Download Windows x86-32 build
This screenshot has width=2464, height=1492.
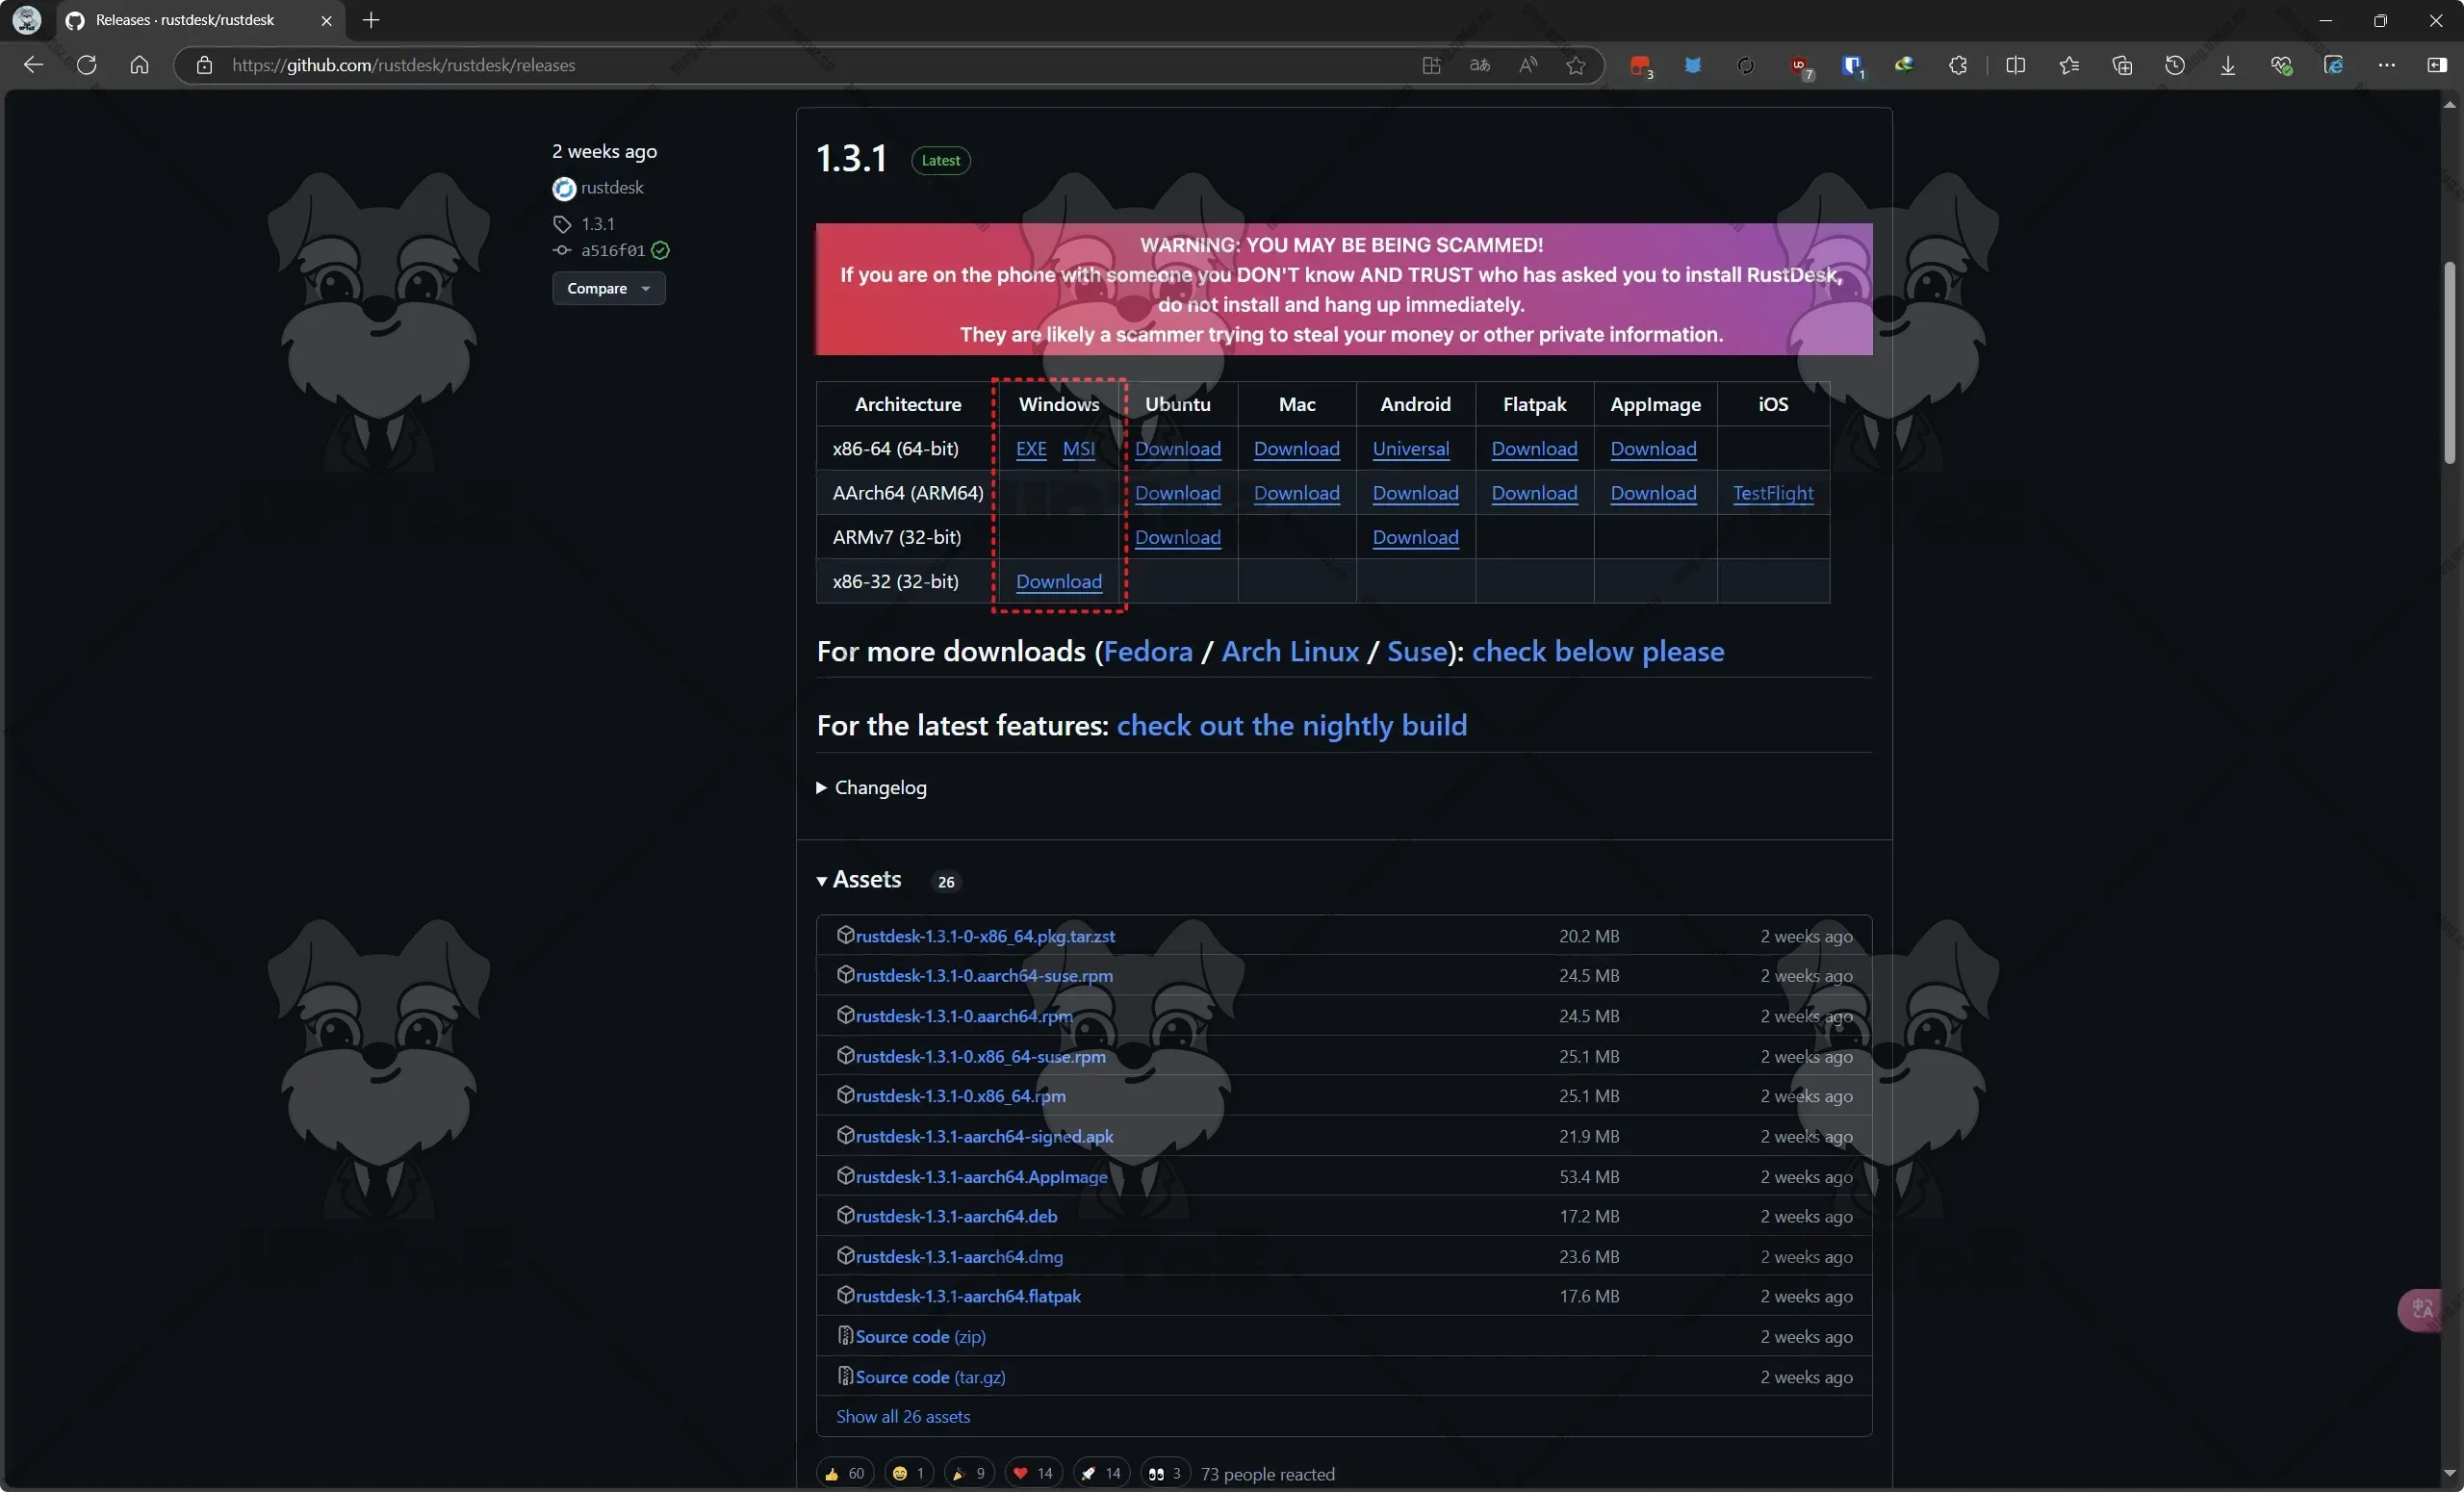coord(1058,581)
